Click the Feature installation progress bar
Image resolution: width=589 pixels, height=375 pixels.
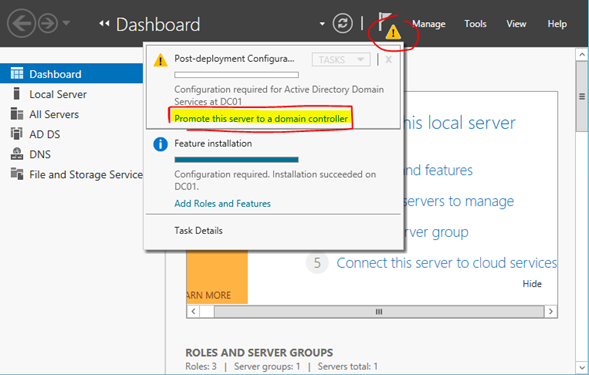tap(236, 160)
